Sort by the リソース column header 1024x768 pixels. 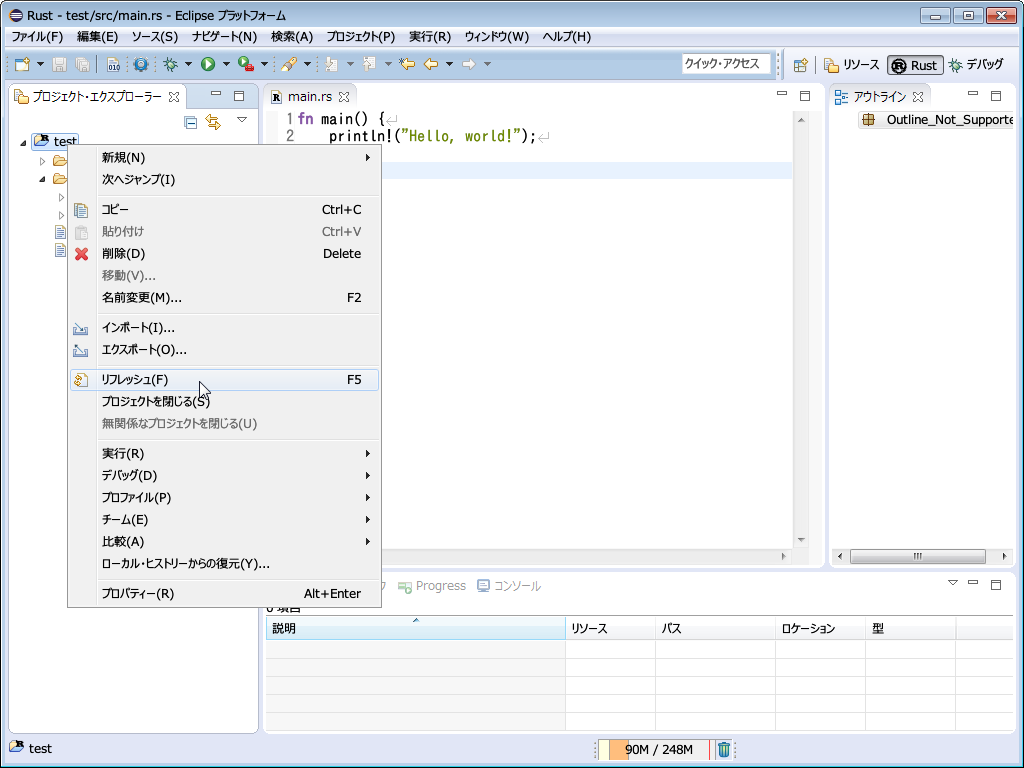(610, 628)
